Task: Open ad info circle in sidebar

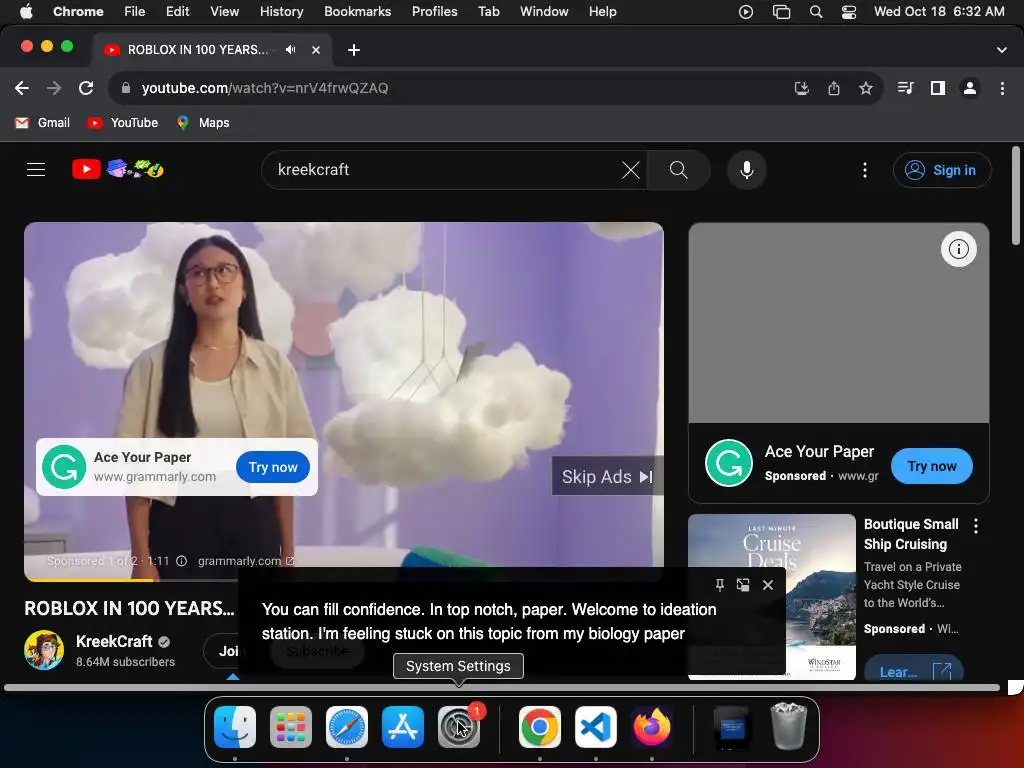Action: [959, 249]
